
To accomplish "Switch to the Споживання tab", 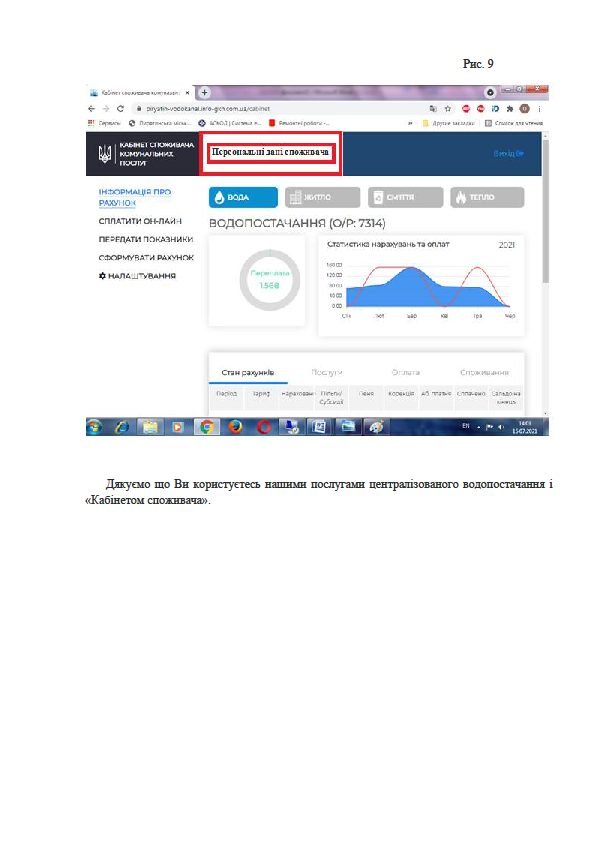I will coord(484,372).
